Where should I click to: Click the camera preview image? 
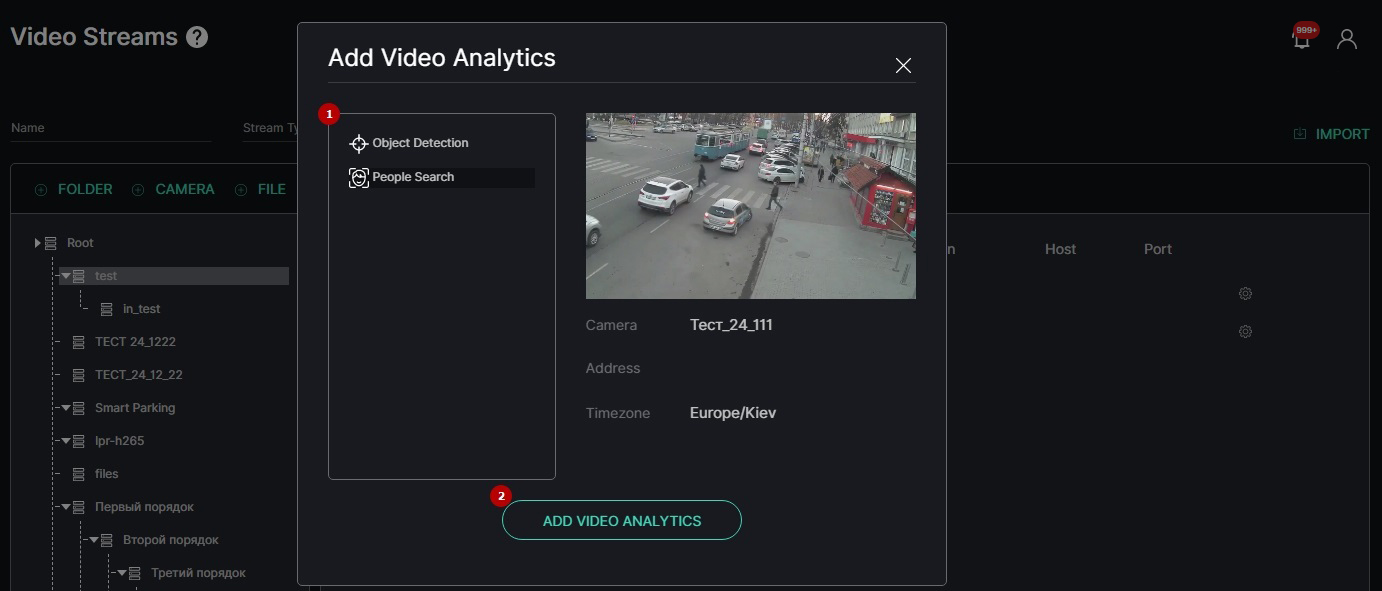pos(751,206)
